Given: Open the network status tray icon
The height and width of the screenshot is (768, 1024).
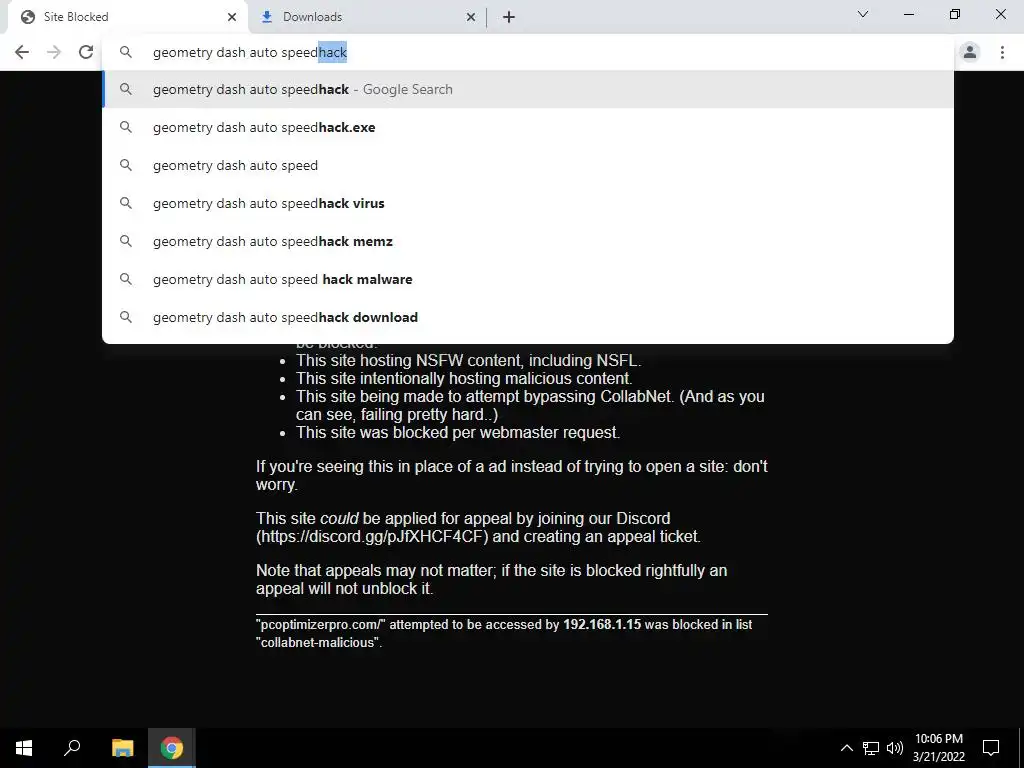Looking at the screenshot, I should tap(871, 748).
